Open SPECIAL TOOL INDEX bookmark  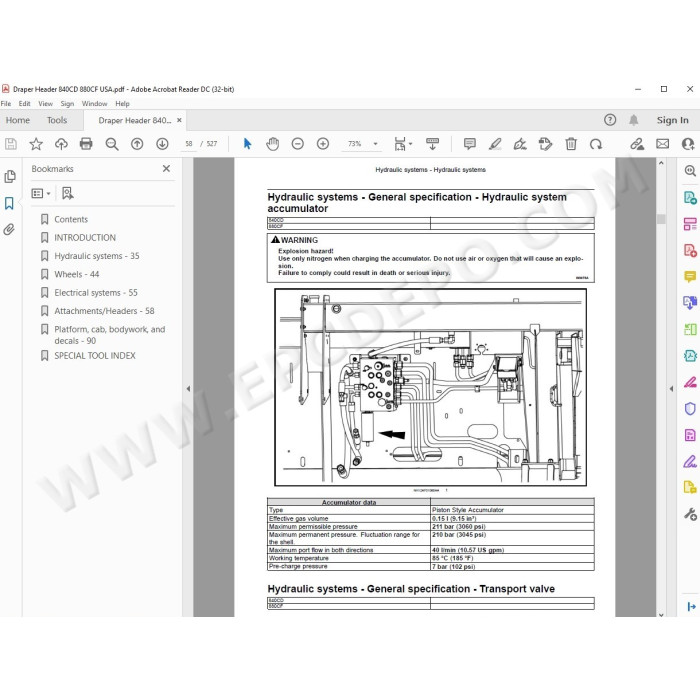[x=95, y=355]
